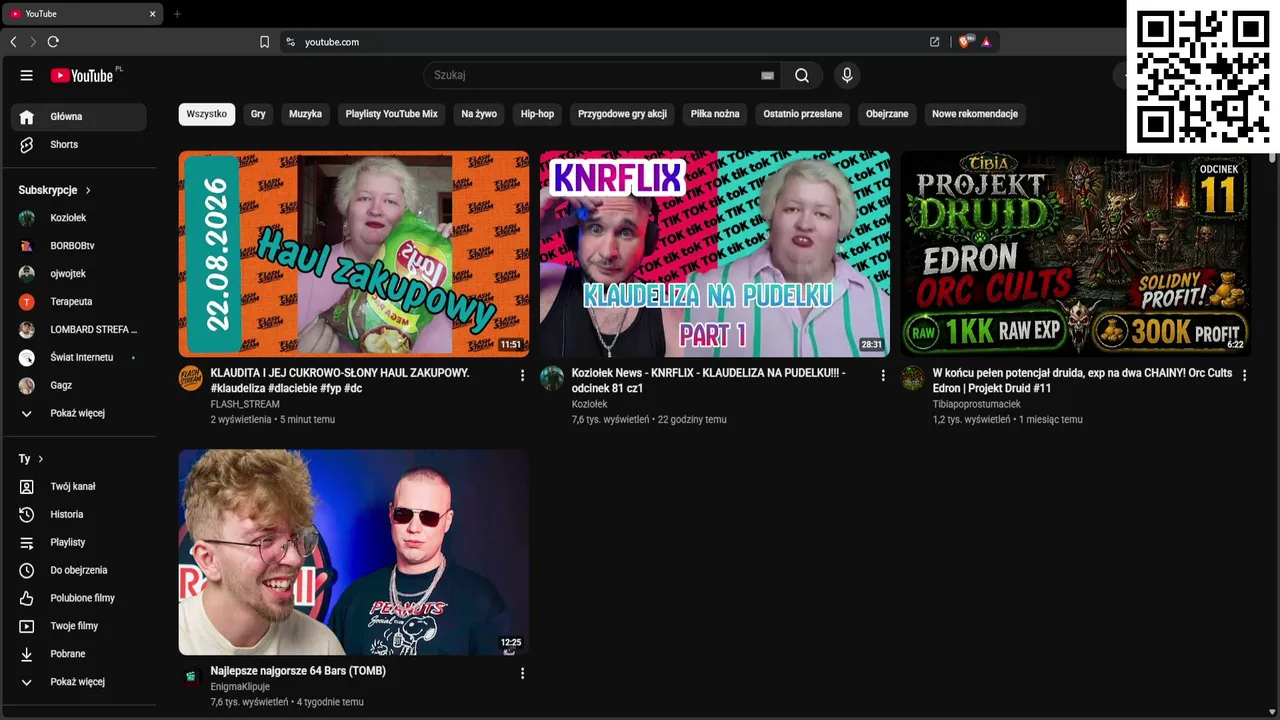Screen dimensions: 1280x720
Task: Open the YouTube guide hamburger menu
Action: pyautogui.click(x=27, y=75)
